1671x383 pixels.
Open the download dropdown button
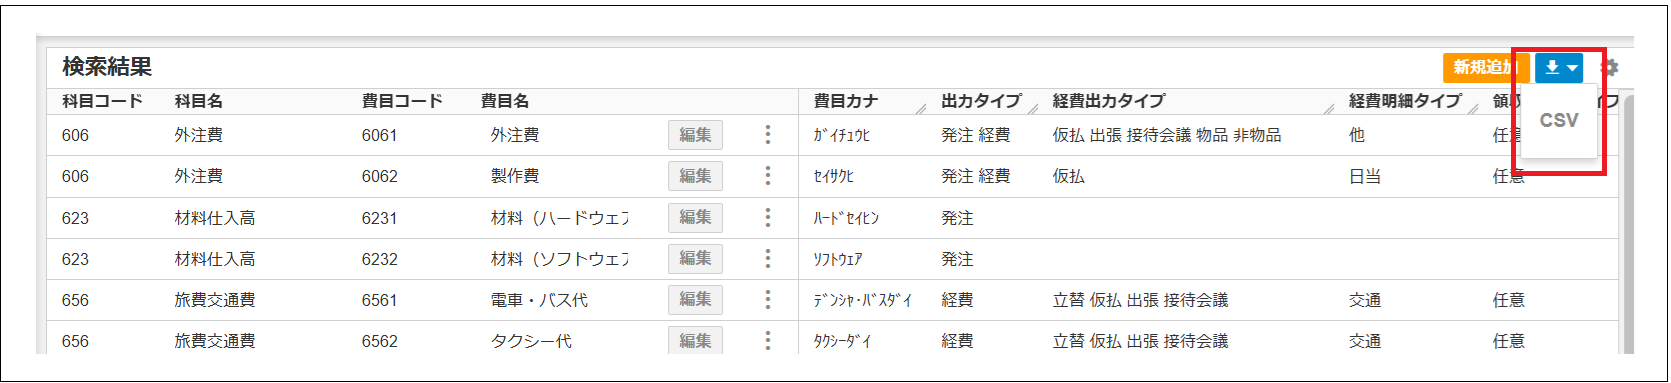tap(1560, 67)
